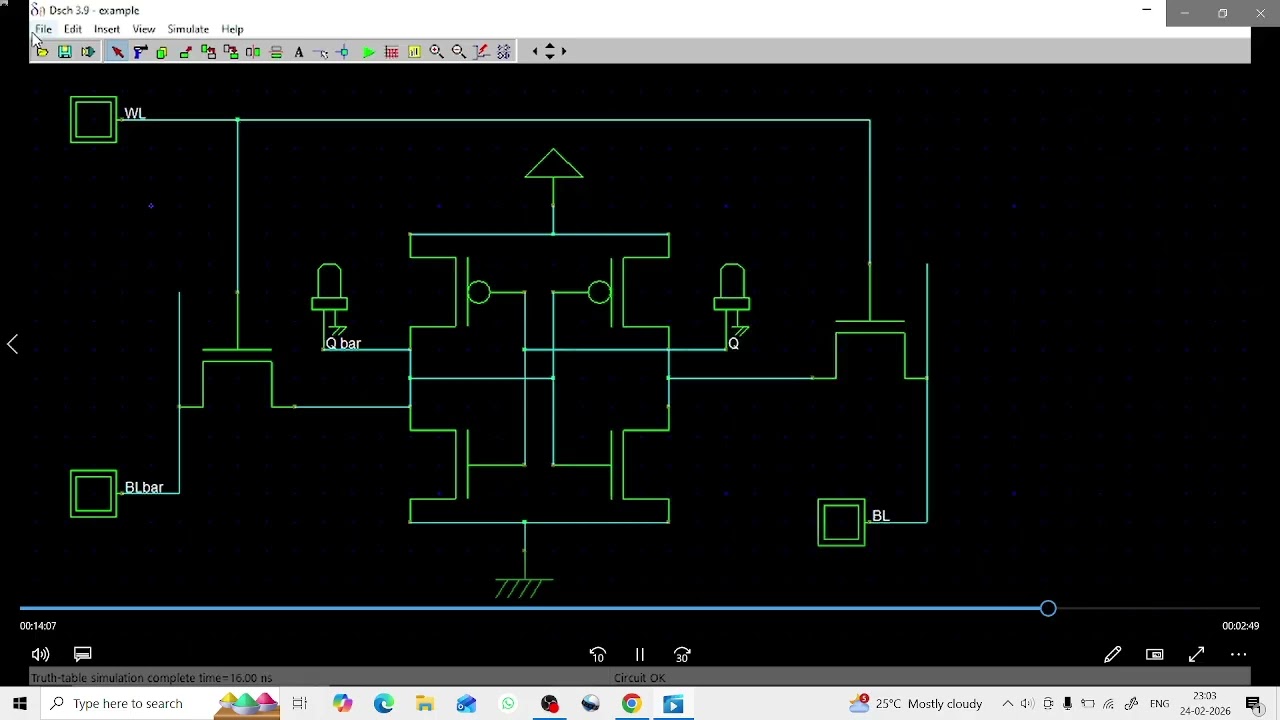Click the Move element toolbar icon
The image size is (1280, 720).
coord(185,51)
